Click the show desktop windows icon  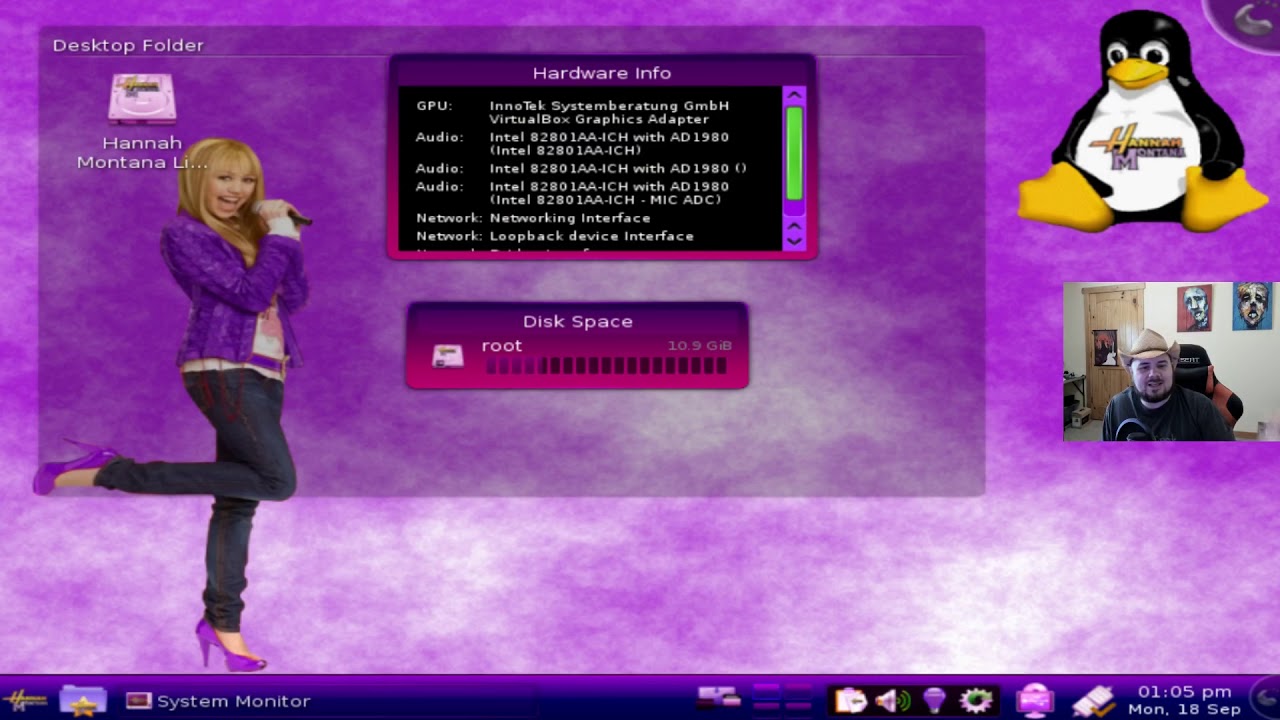(719, 697)
